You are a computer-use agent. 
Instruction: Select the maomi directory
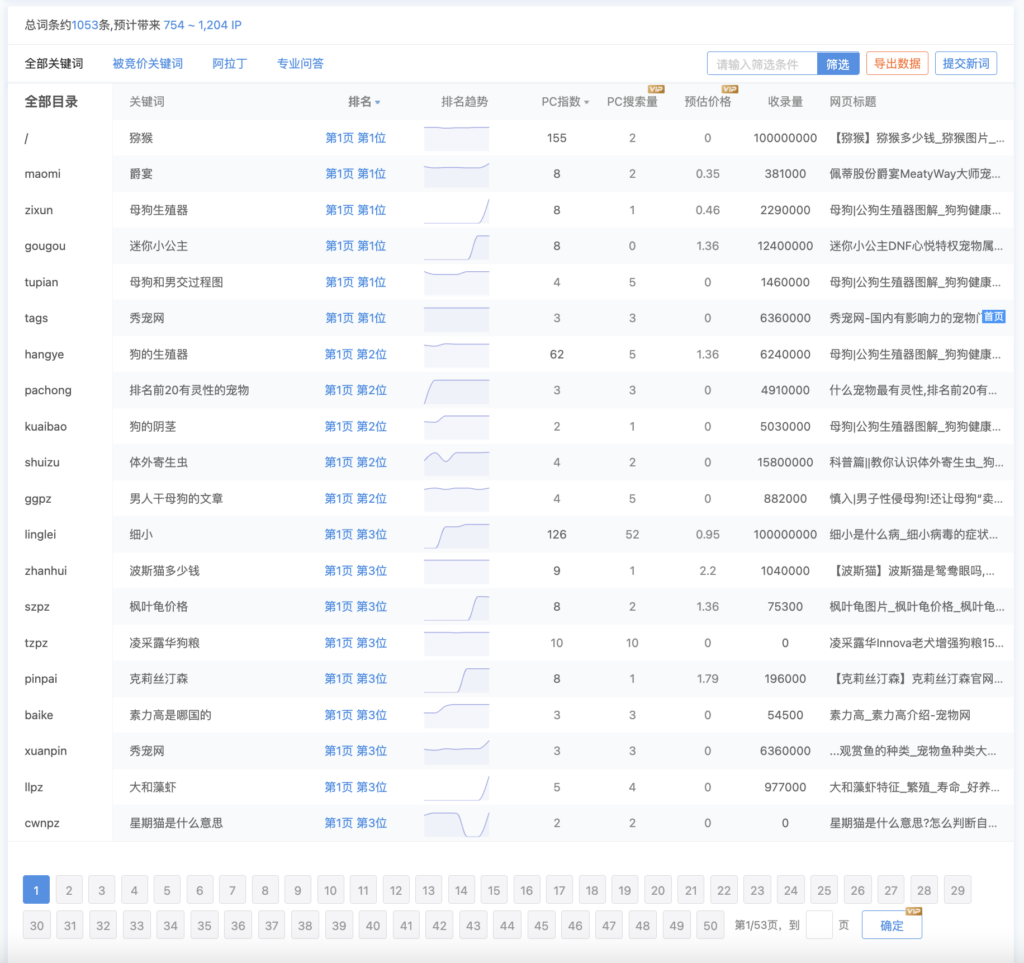coord(42,174)
